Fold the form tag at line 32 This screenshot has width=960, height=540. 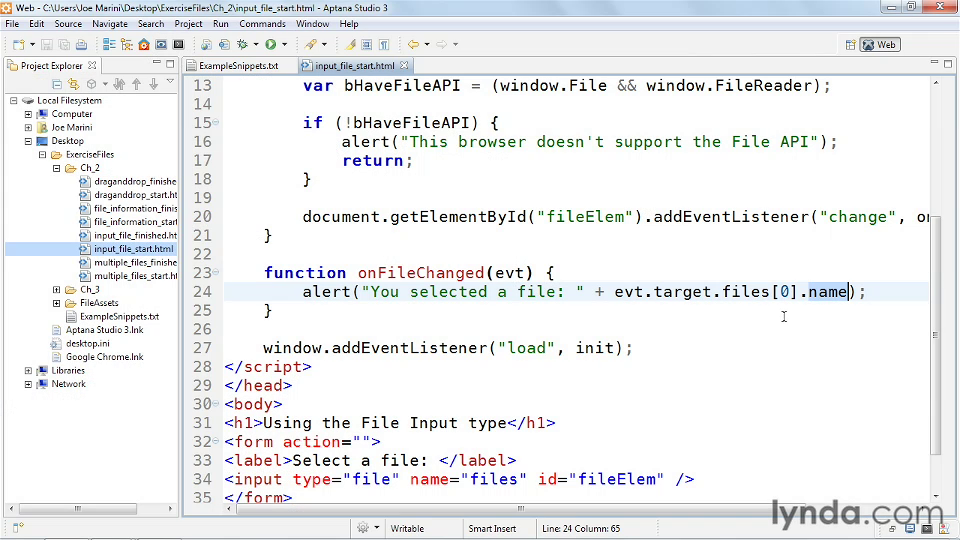(216, 441)
